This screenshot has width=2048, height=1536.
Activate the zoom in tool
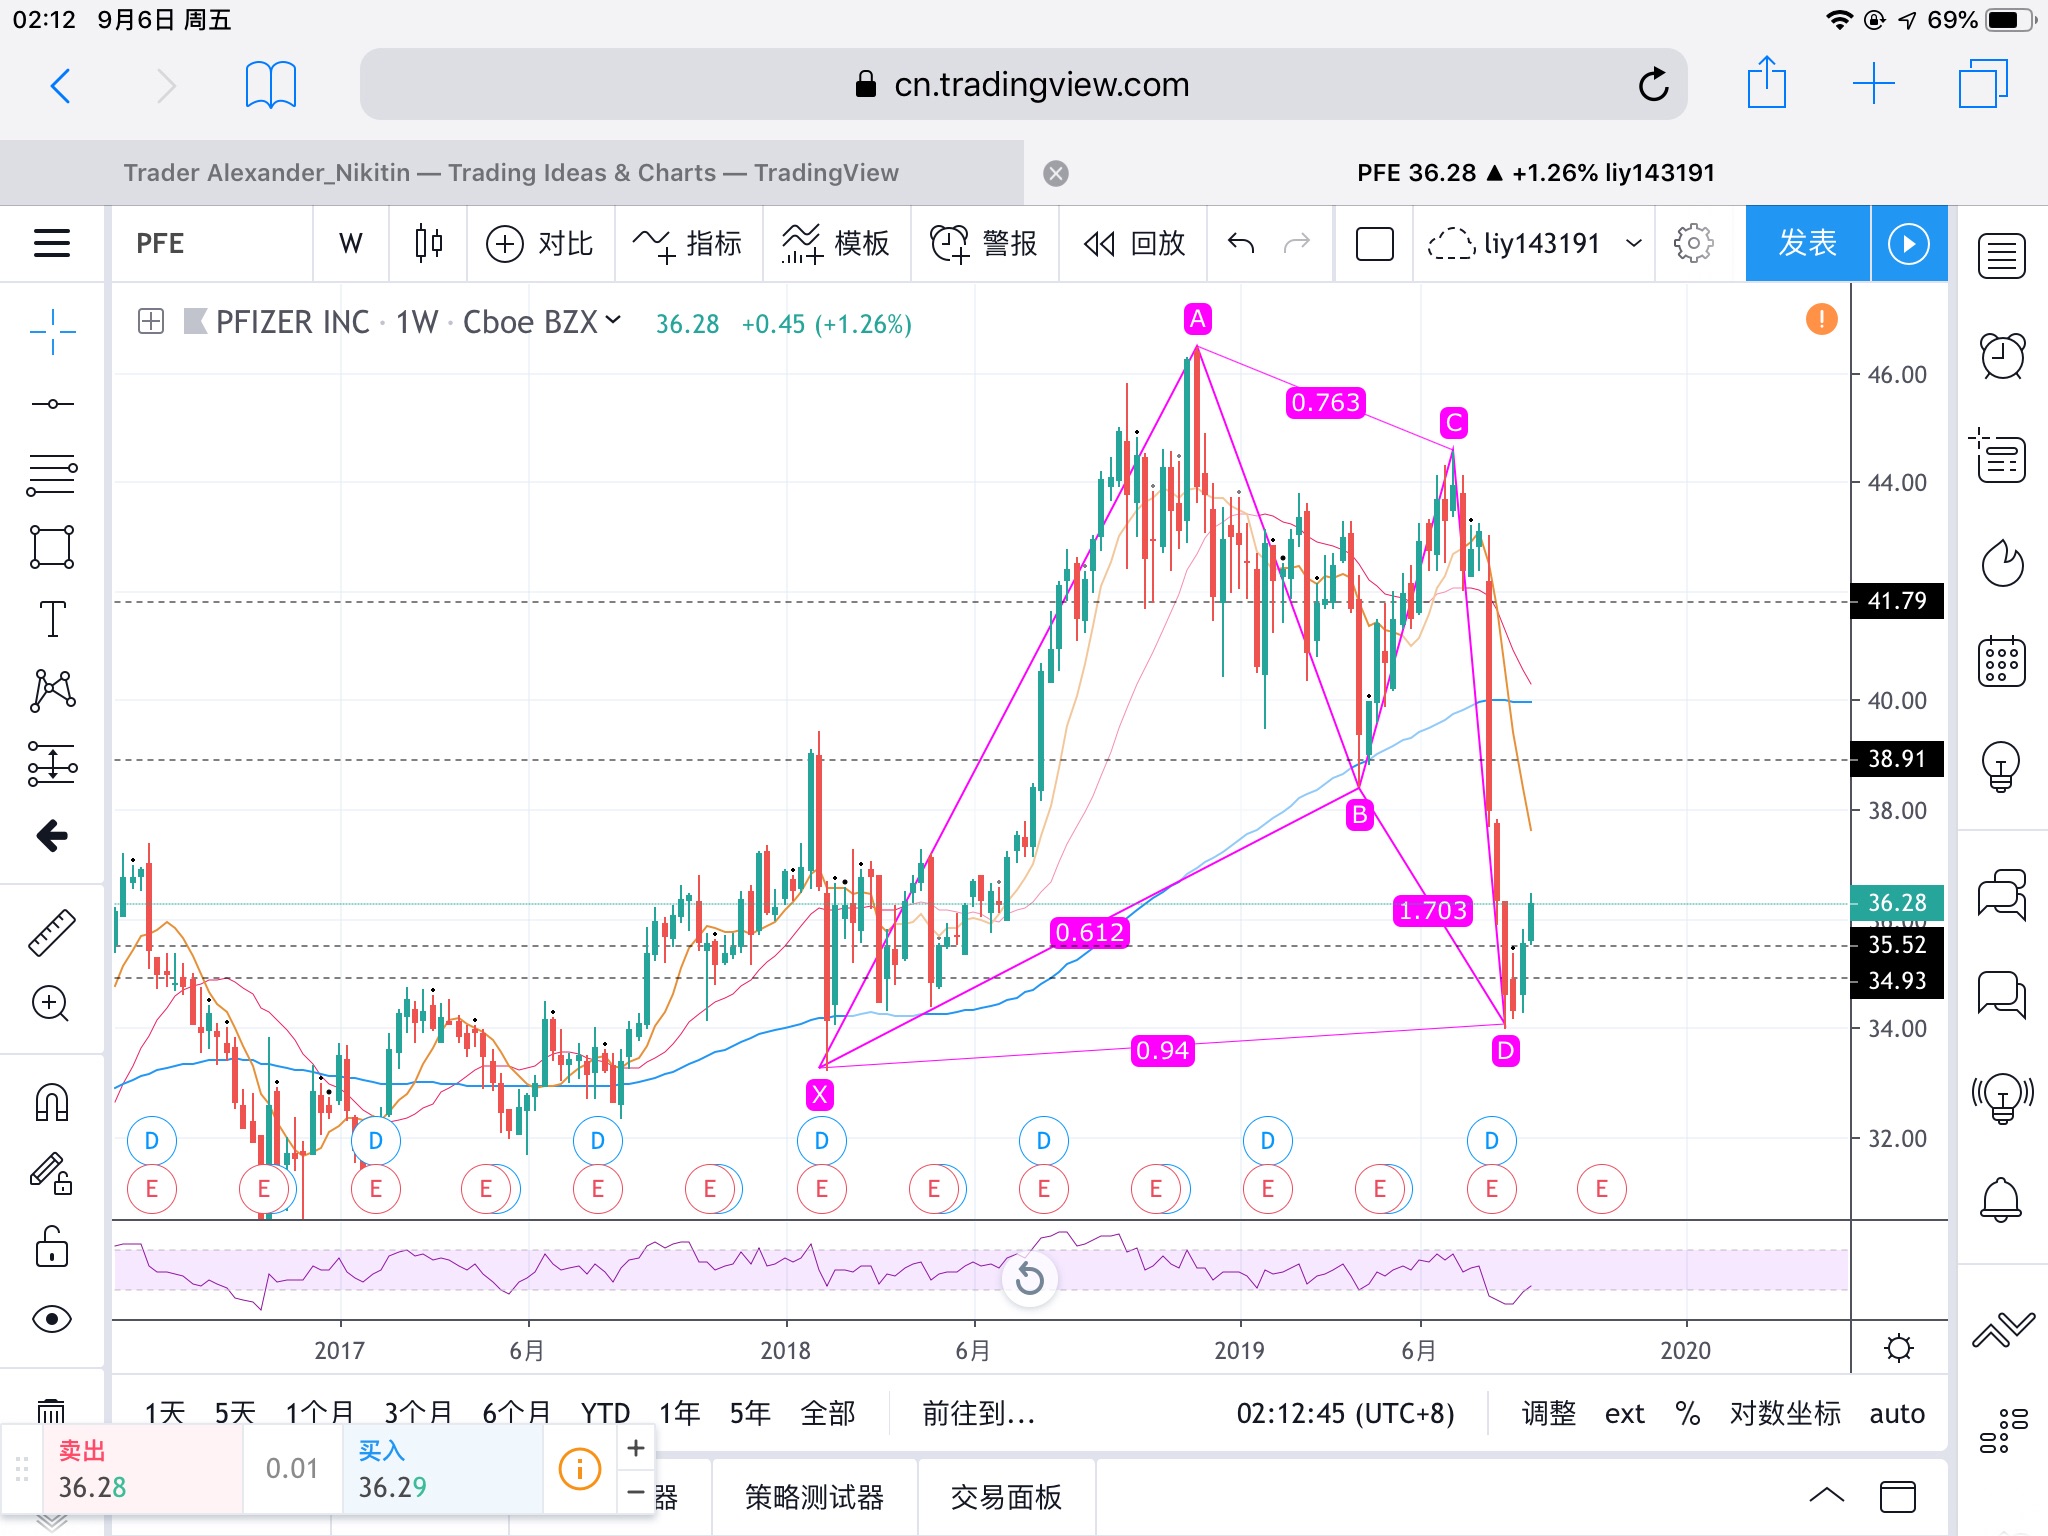(50, 1003)
